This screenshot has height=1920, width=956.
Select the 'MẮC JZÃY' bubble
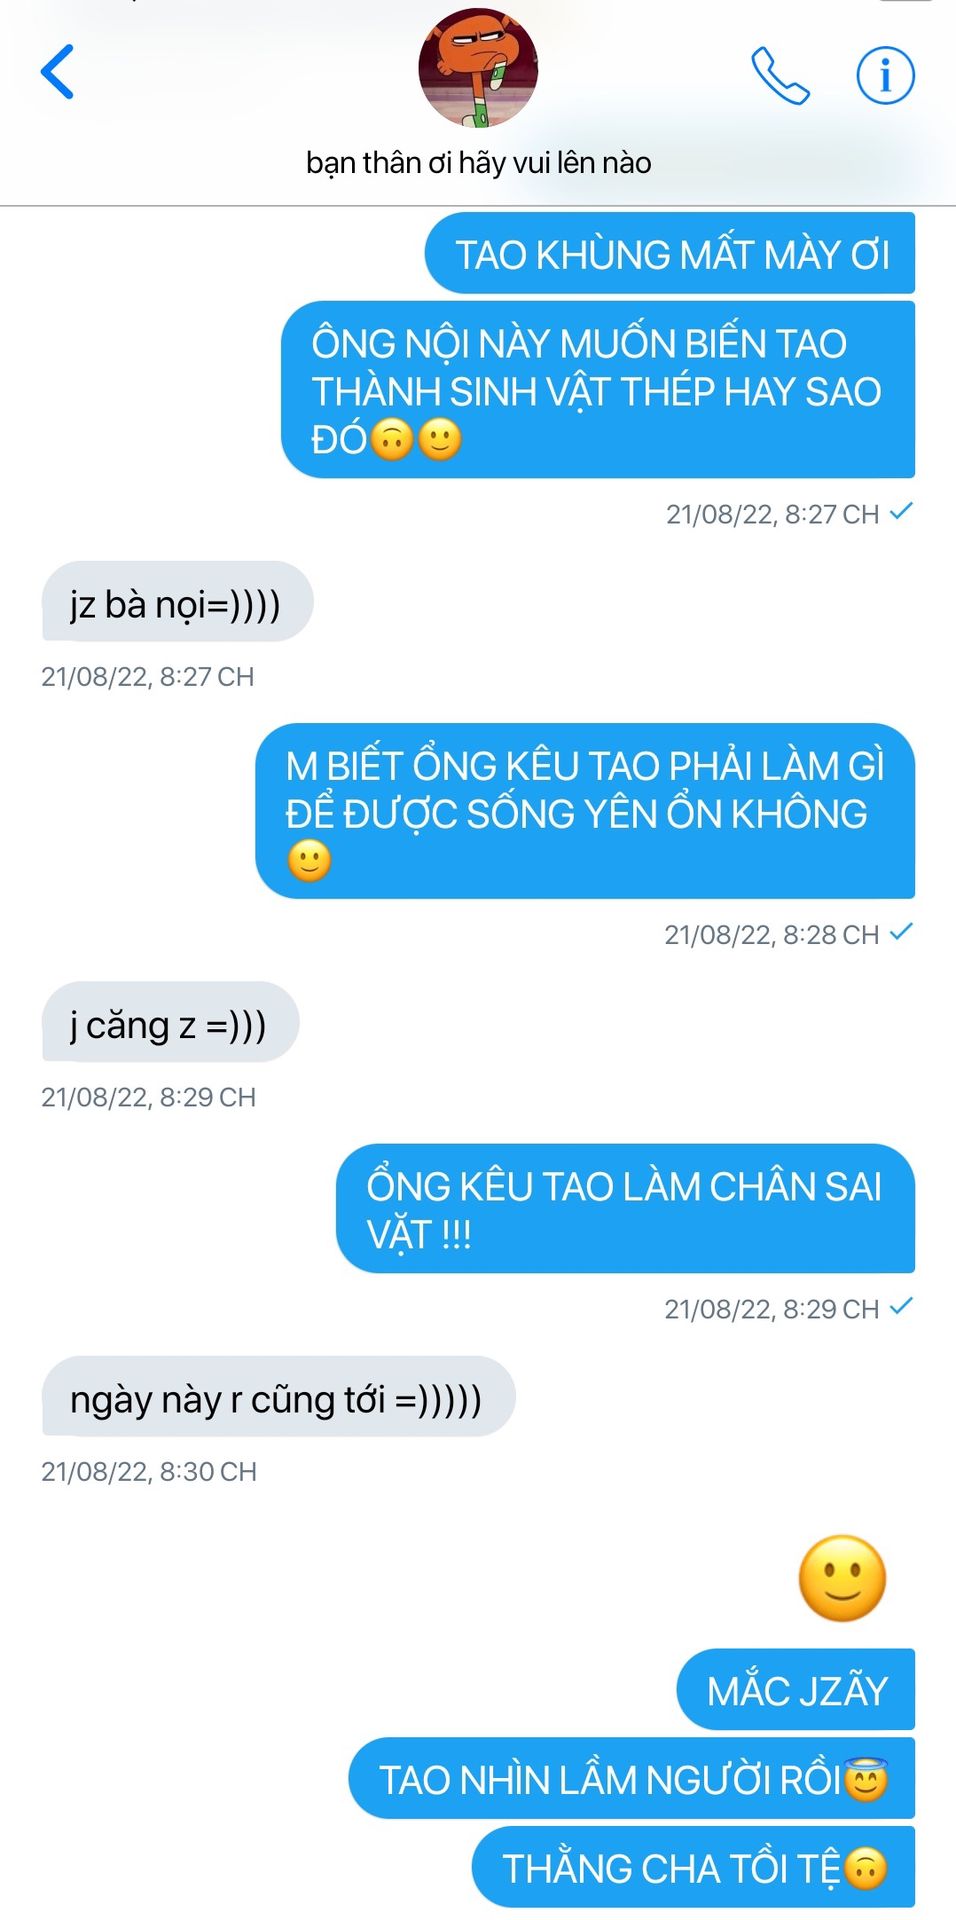tap(796, 1690)
